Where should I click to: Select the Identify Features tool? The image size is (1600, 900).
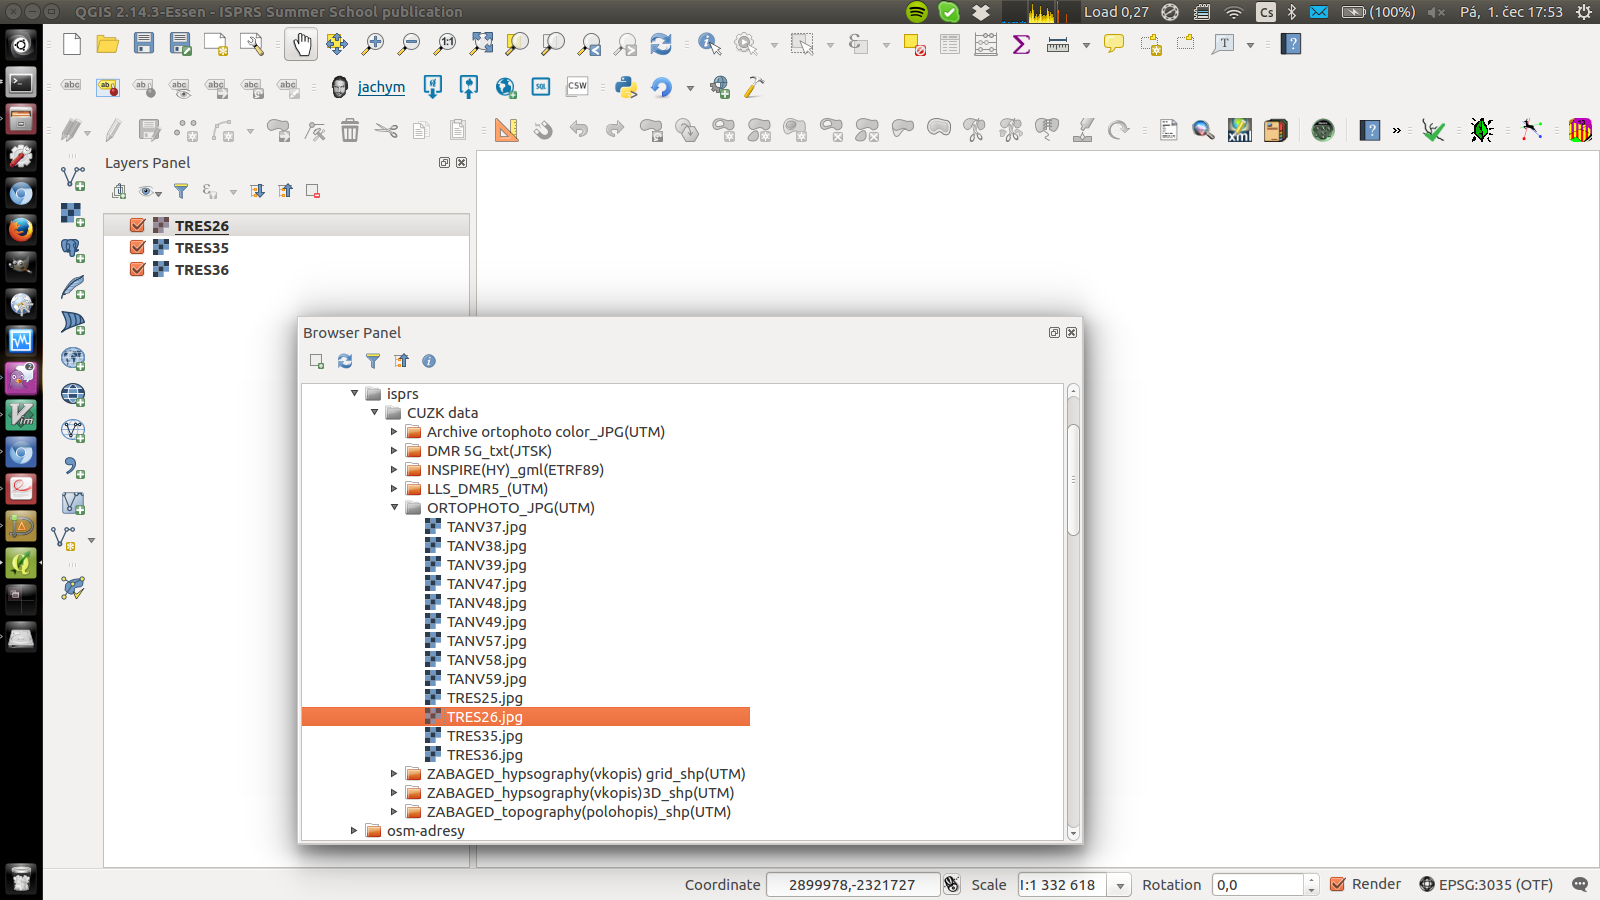tap(710, 44)
